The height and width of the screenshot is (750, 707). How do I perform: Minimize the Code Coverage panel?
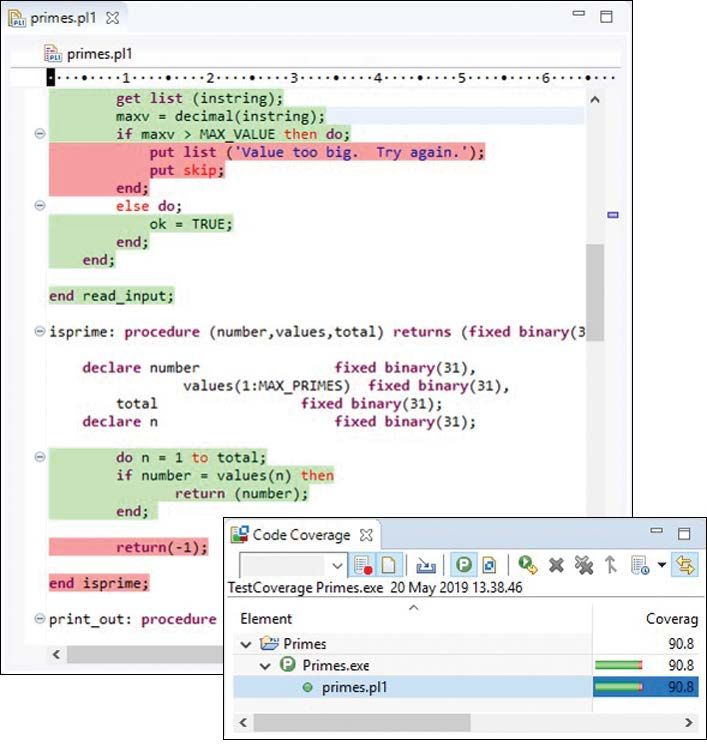click(x=656, y=530)
